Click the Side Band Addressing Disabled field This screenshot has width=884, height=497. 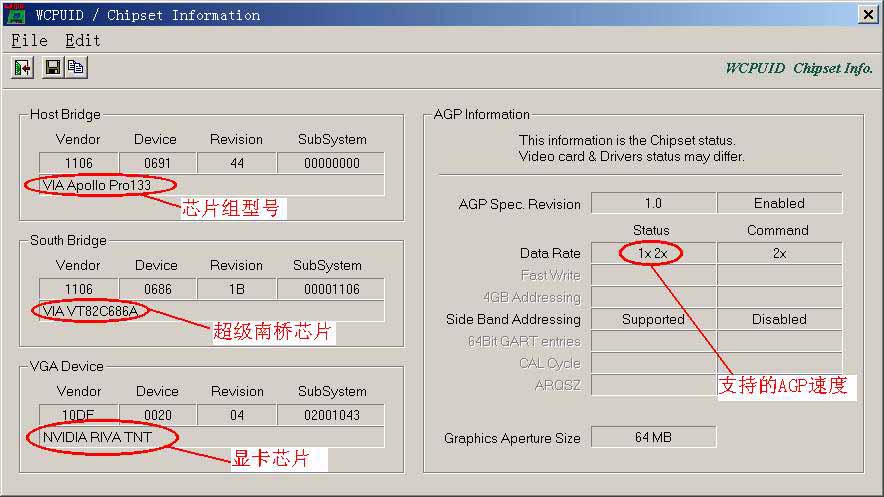[779, 319]
